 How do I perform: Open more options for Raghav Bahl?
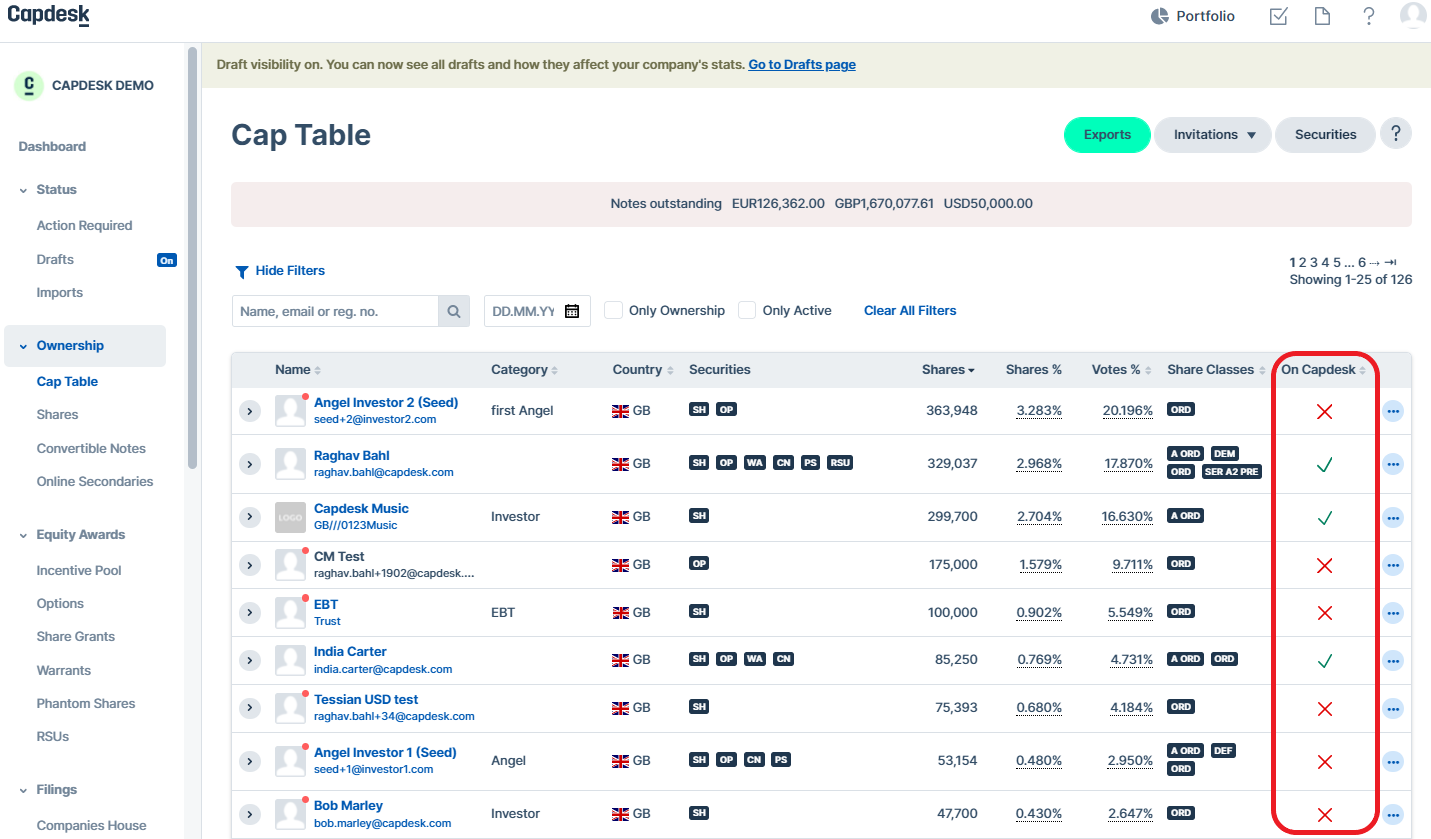coord(1393,464)
